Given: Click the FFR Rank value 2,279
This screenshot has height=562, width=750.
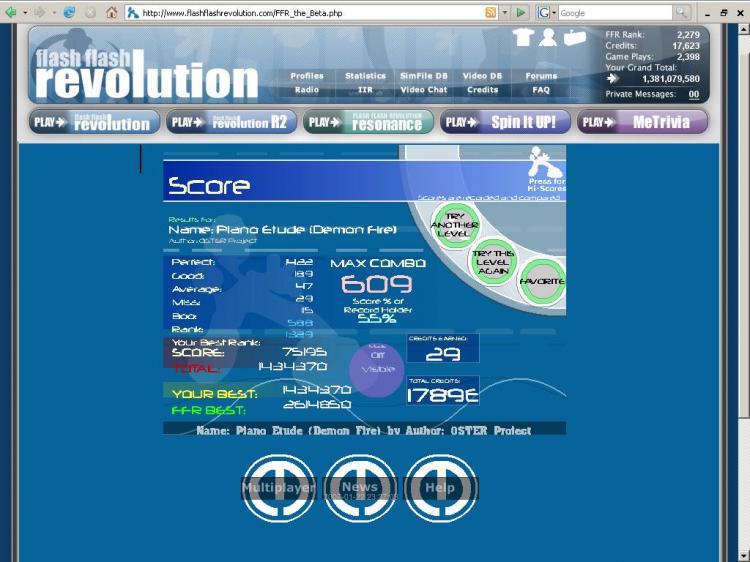Looking at the screenshot, I should 688,35.
